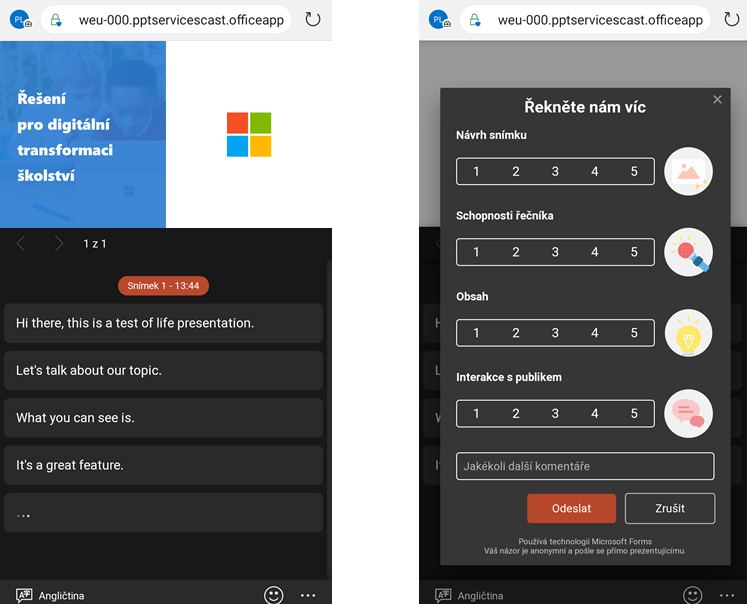Open the three-dot menu in the left screen
Screen dimensions: 747x604
coord(308,595)
